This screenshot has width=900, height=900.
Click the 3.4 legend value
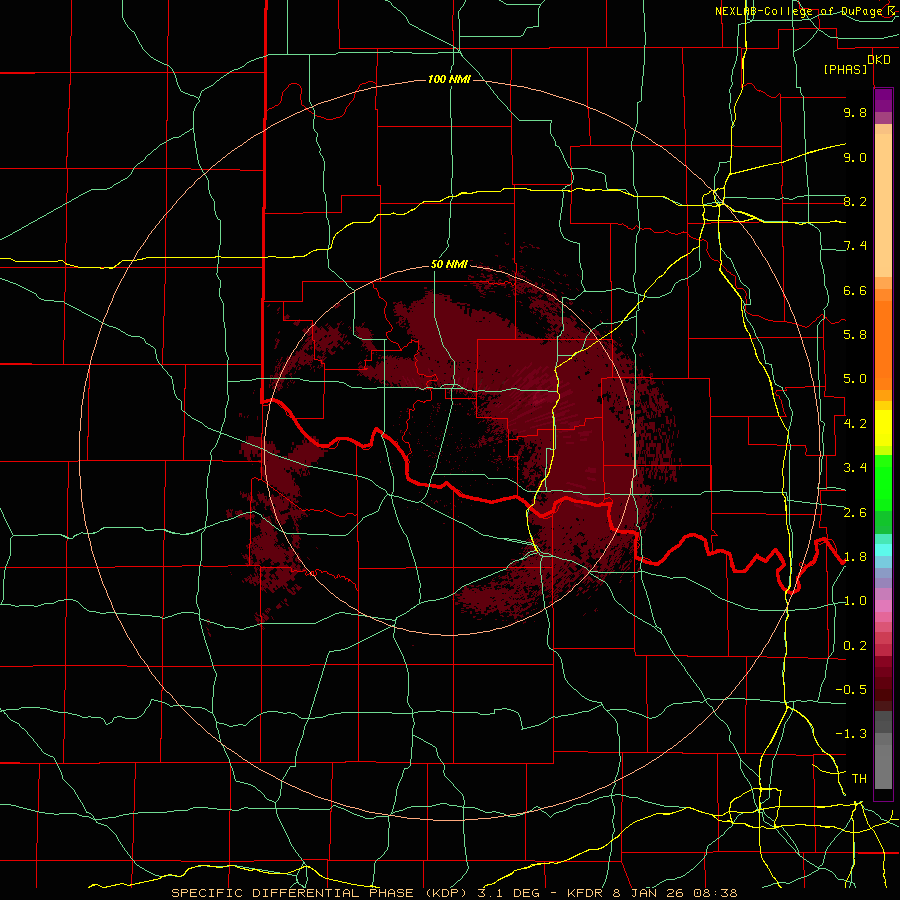(x=855, y=468)
